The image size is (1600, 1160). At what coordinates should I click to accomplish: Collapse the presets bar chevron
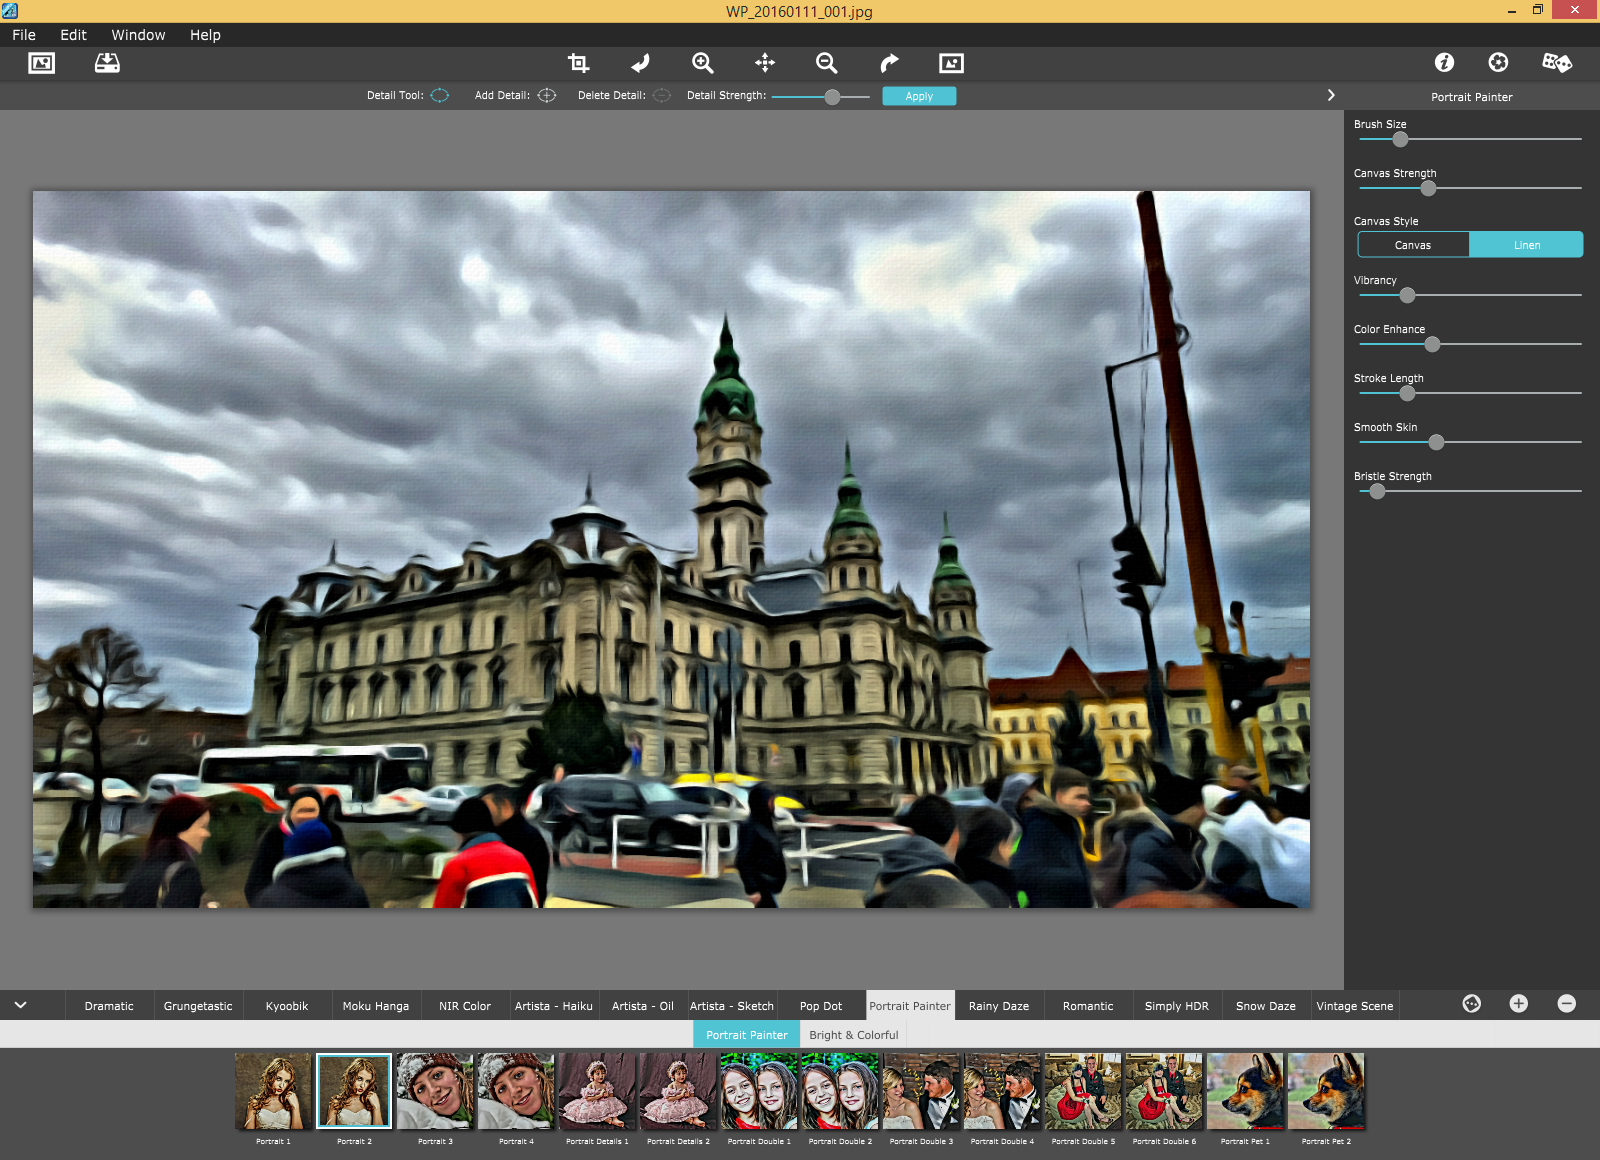tap(20, 1005)
